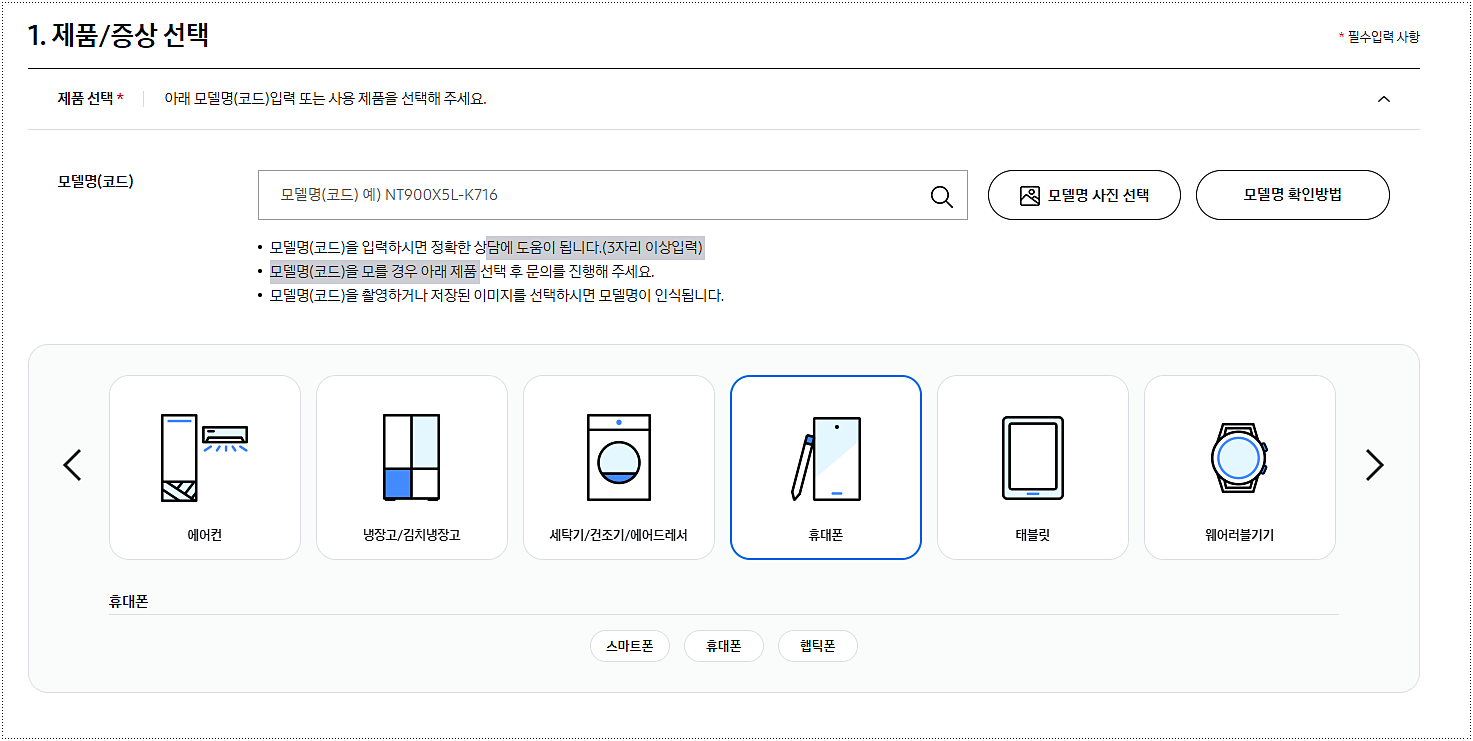
Task: Select the 태블릿 product category tile
Action: pos(1032,465)
